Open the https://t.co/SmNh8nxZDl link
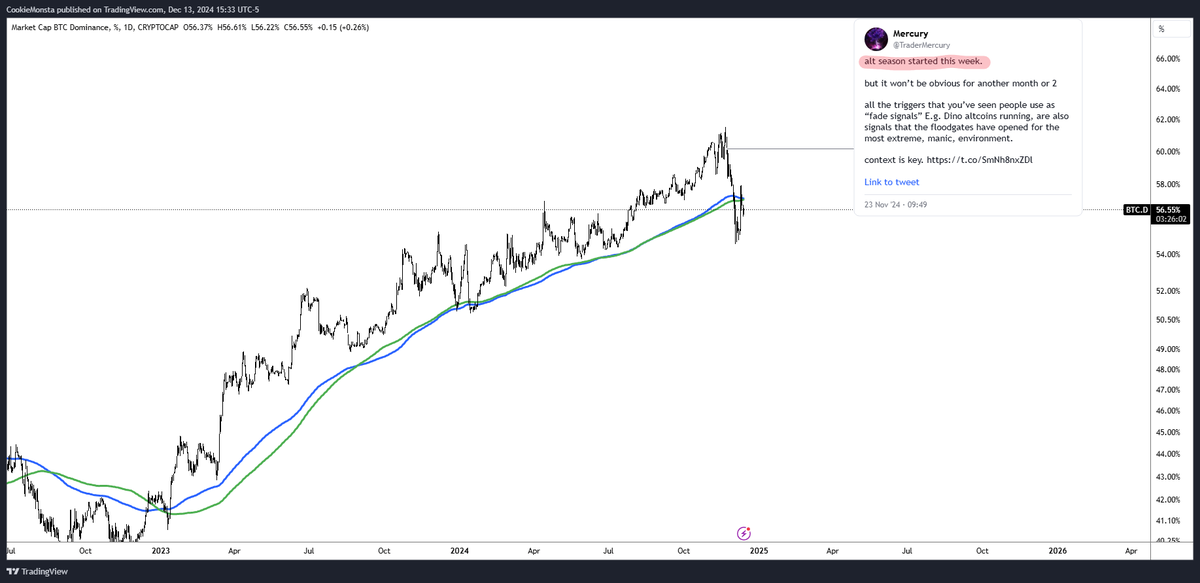Image resolution: width=1200 pixels, height=583 pixels. [980, 161]
